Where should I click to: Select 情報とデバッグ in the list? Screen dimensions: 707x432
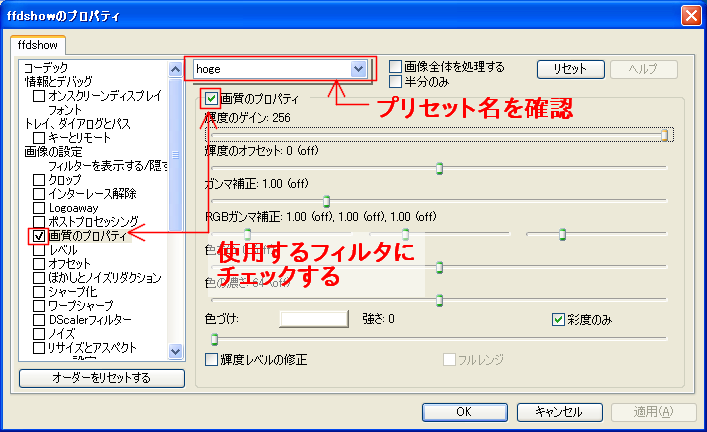point(58,82)
